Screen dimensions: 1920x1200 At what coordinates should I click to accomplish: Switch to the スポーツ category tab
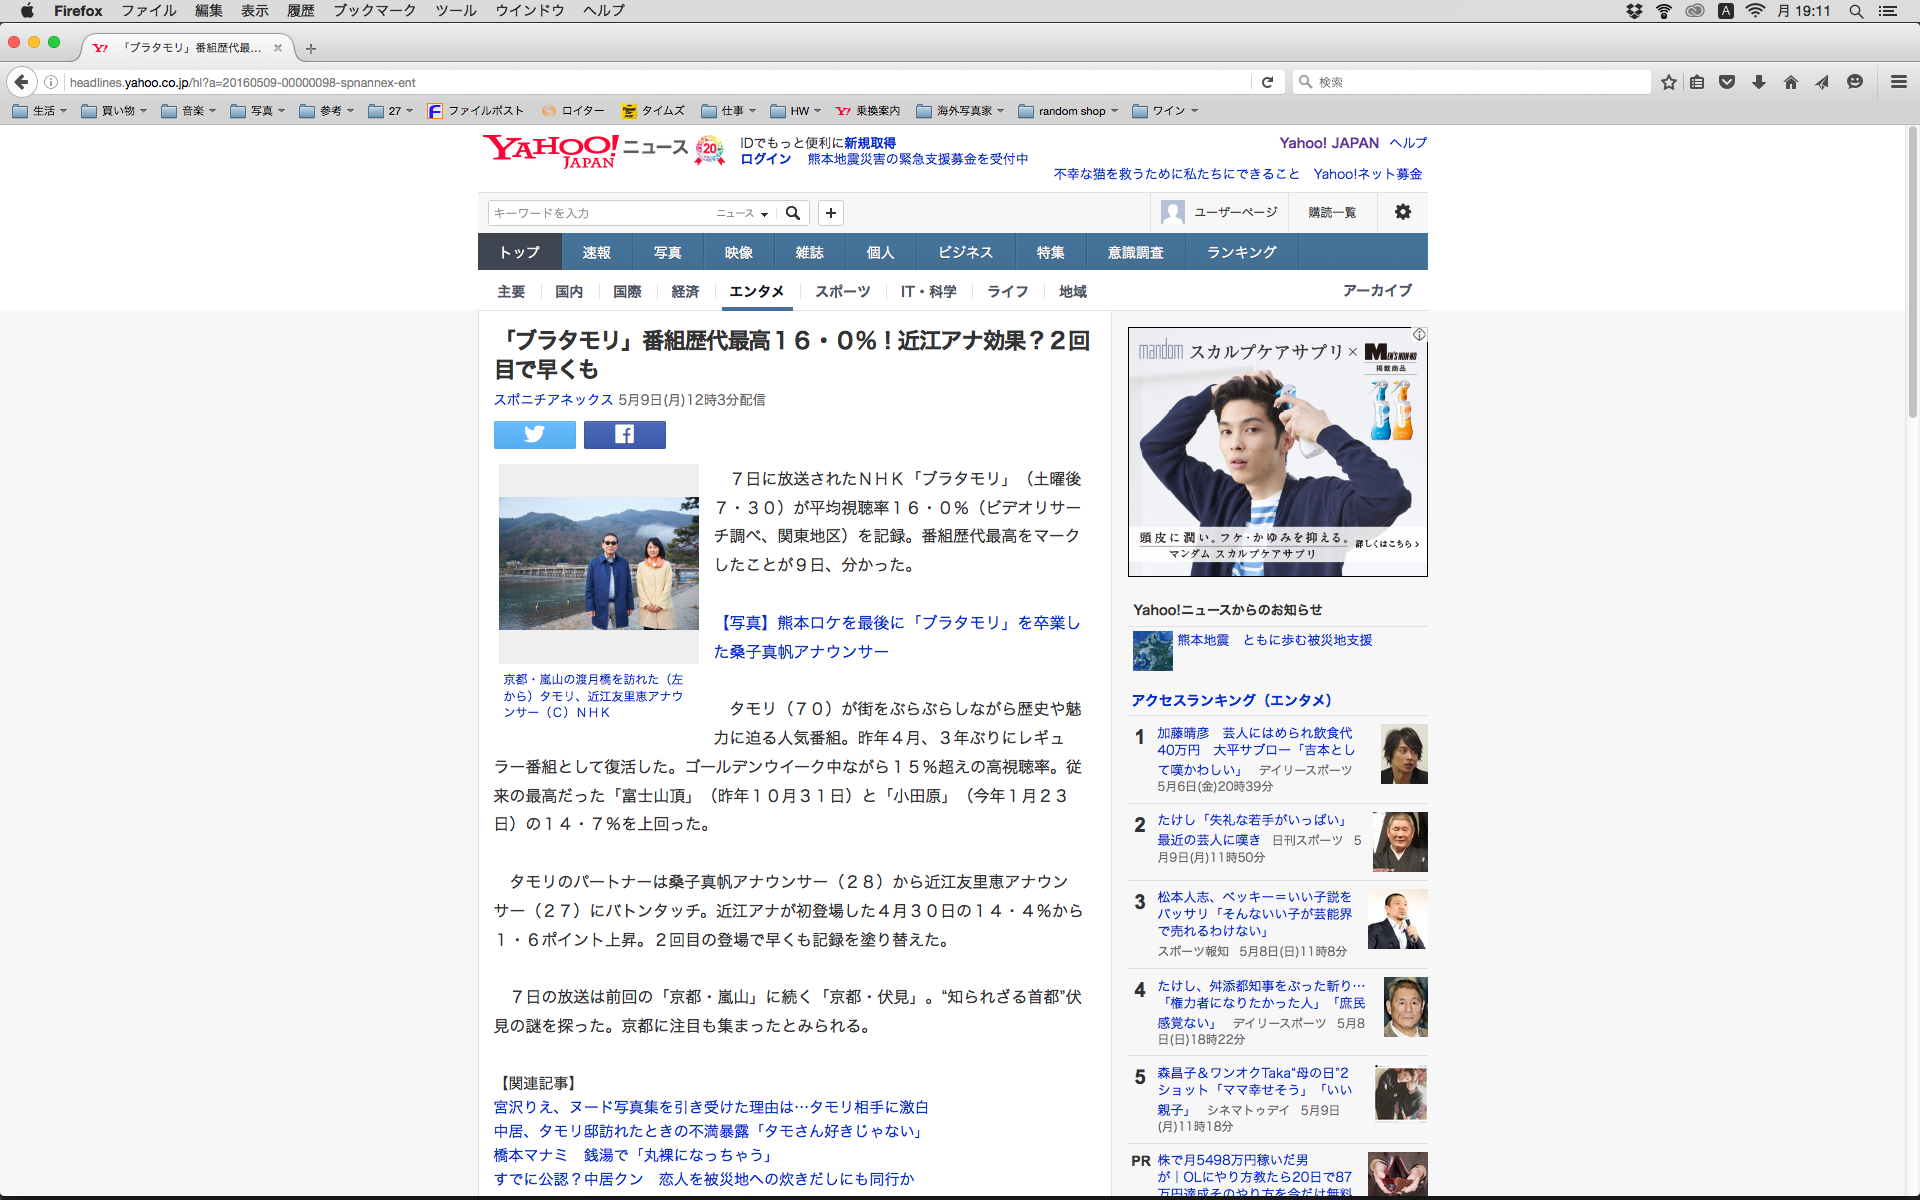pos(842,291)
